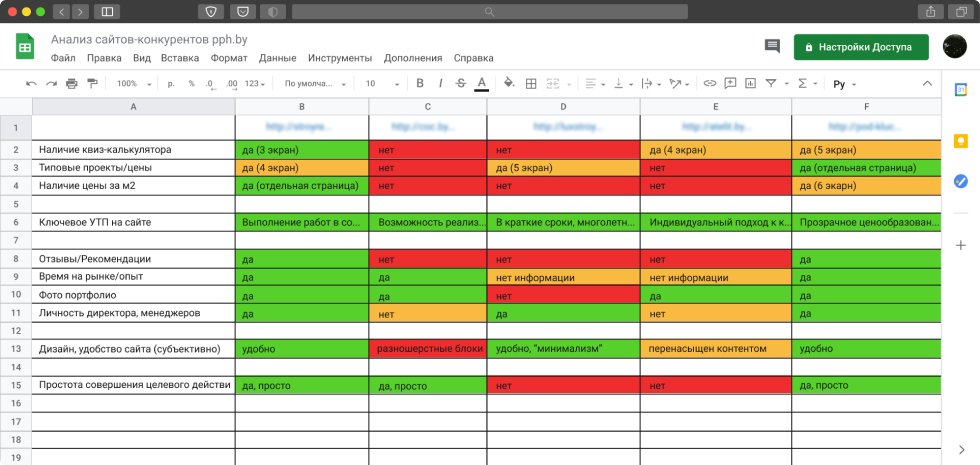The height and width of the screenshot is (465, 980).
Task: Open comment history icon
Action: (x=772, y=46)
